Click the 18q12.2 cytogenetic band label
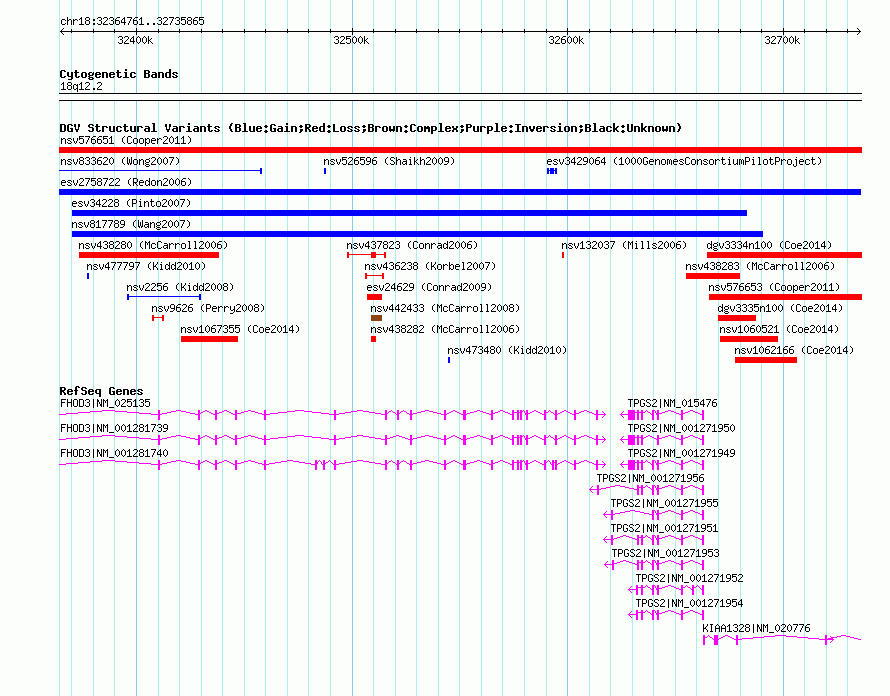890x696 pixels. [x=81, y=87]
